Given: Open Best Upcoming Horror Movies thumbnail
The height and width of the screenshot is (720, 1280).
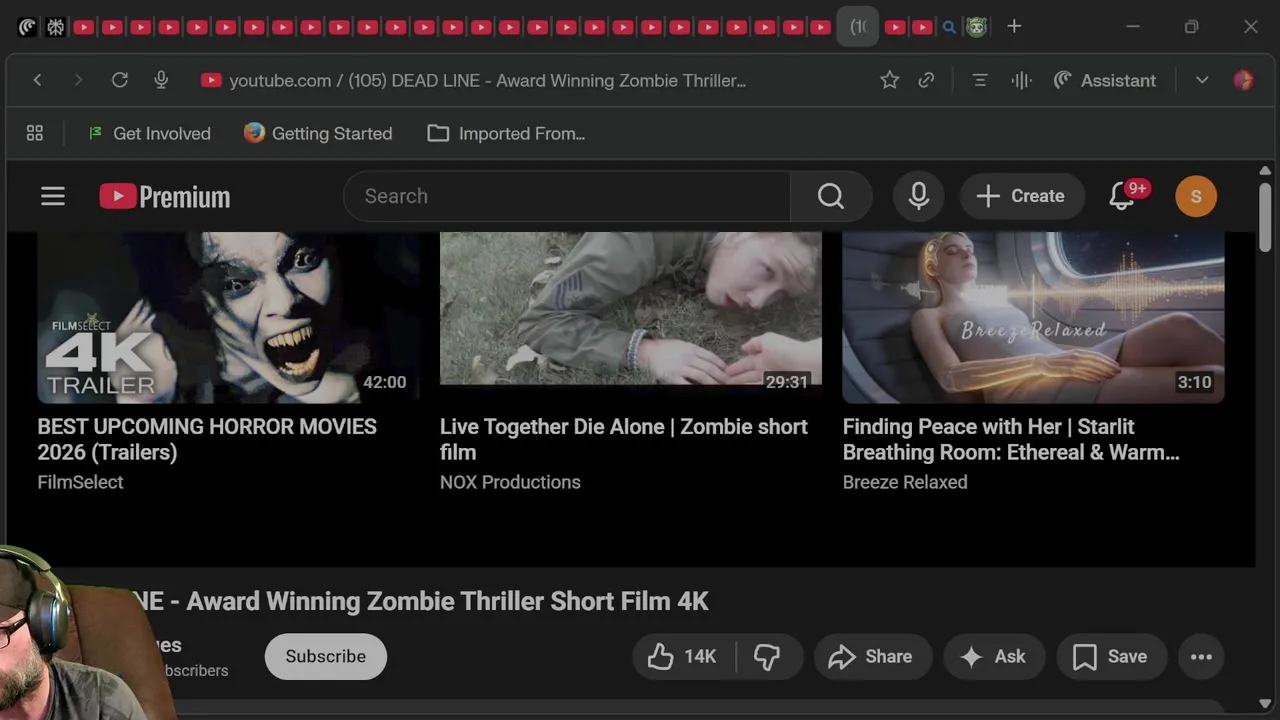Looking at the screenshot, I should 228,318.
